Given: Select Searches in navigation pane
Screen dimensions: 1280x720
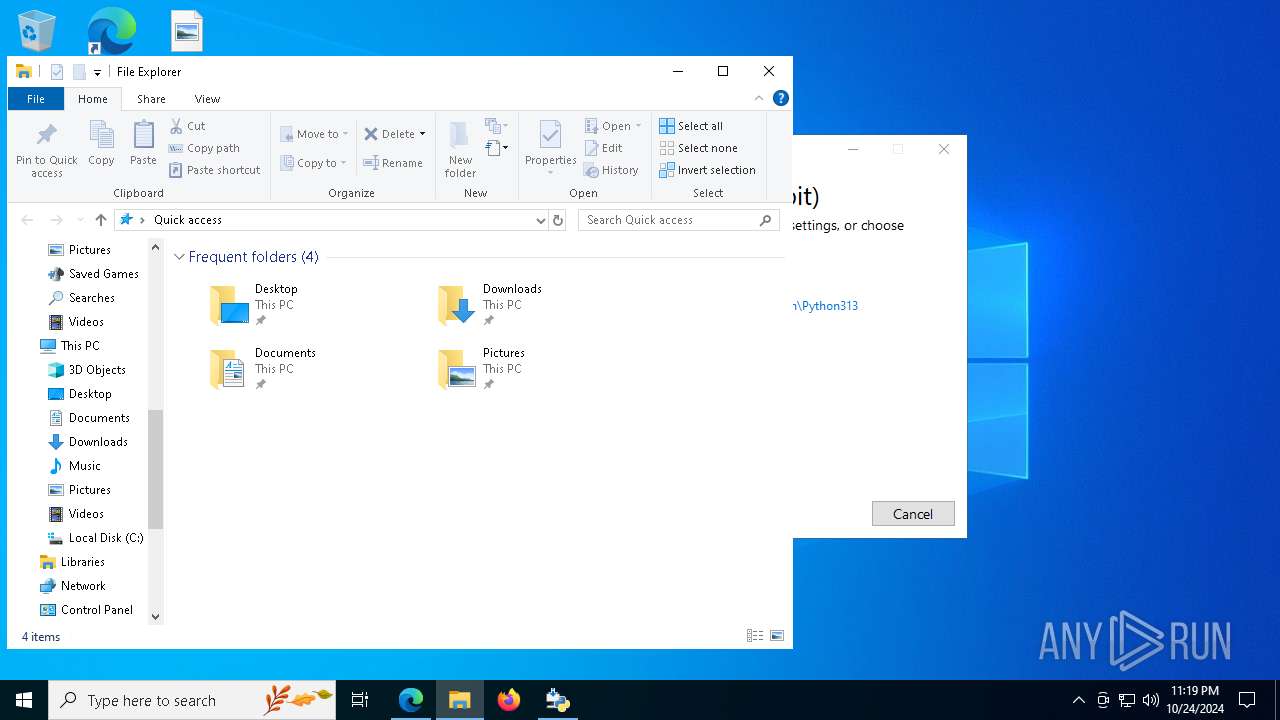Looking at the screenshot, I should tap(81, 298).
